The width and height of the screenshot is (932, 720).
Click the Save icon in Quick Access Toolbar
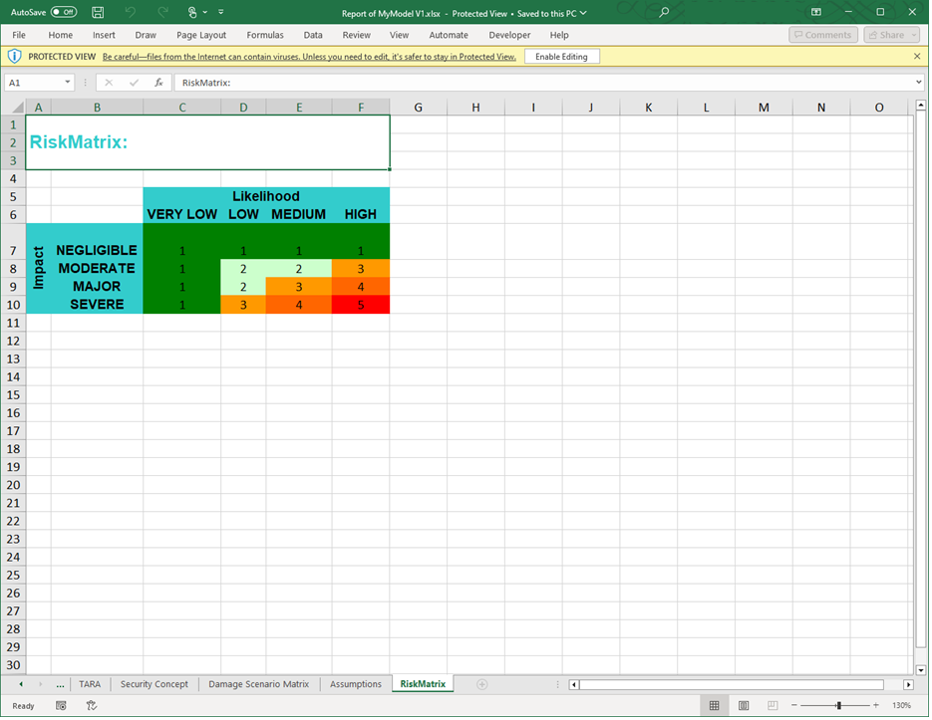pos(97,12)
